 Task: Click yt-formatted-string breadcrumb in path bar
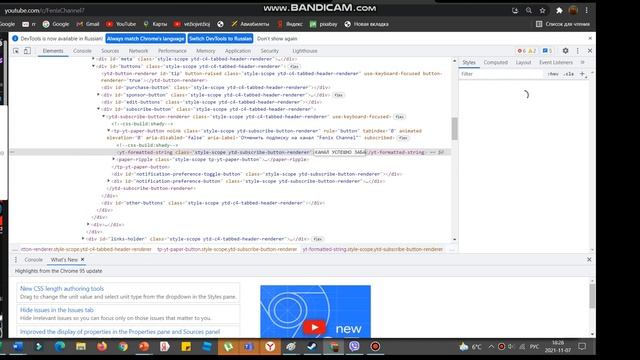coord(372,249)
